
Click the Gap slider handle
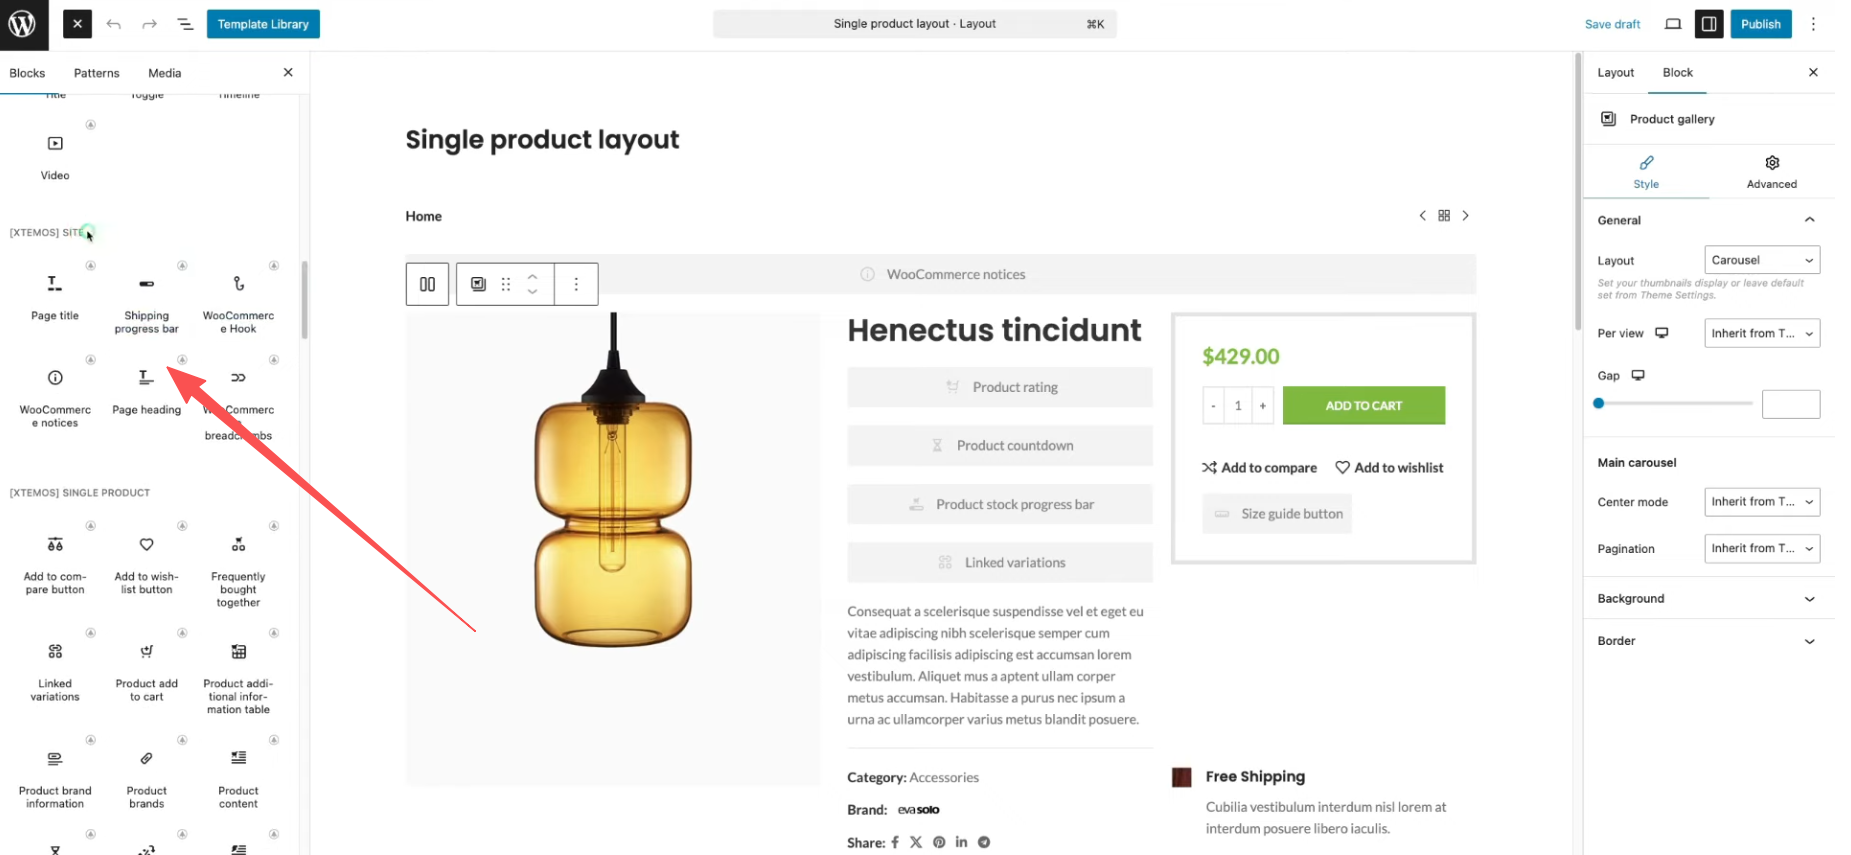pos(1599,404)
